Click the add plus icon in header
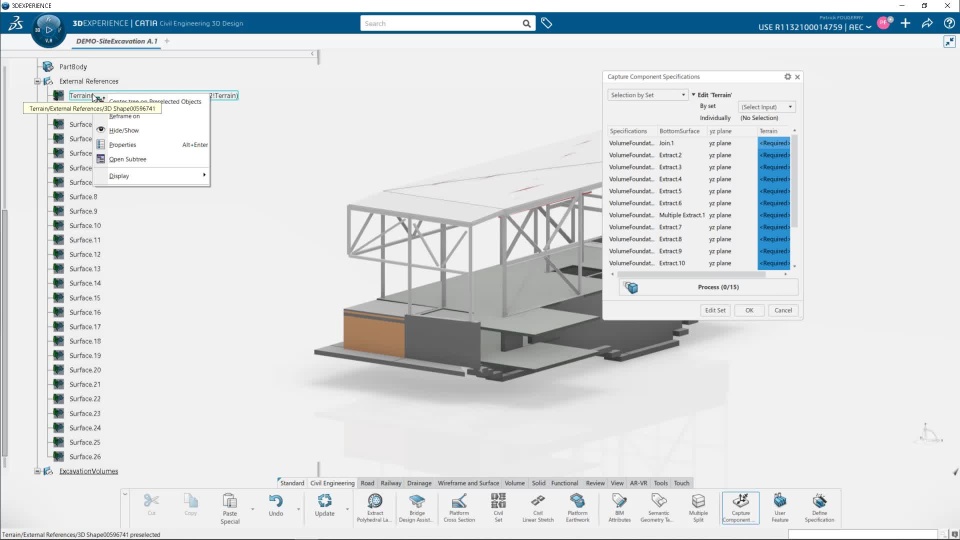 coord(906,23)
